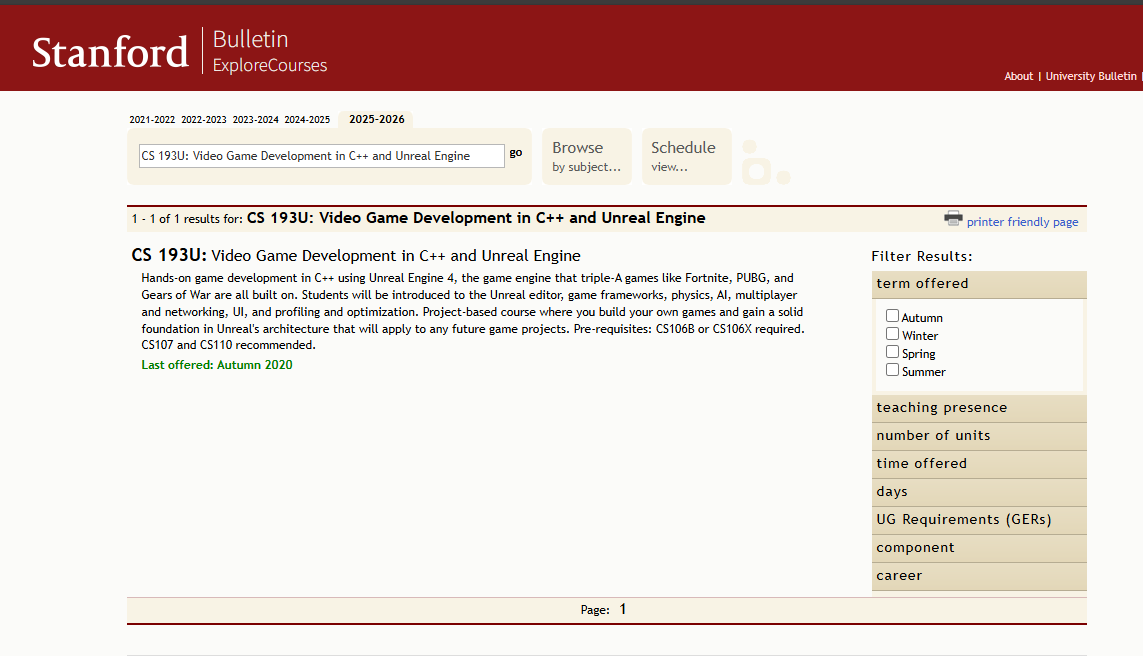Check the Spring term checkbox
Screen dimensions: 1143x656
pos(892,351)
